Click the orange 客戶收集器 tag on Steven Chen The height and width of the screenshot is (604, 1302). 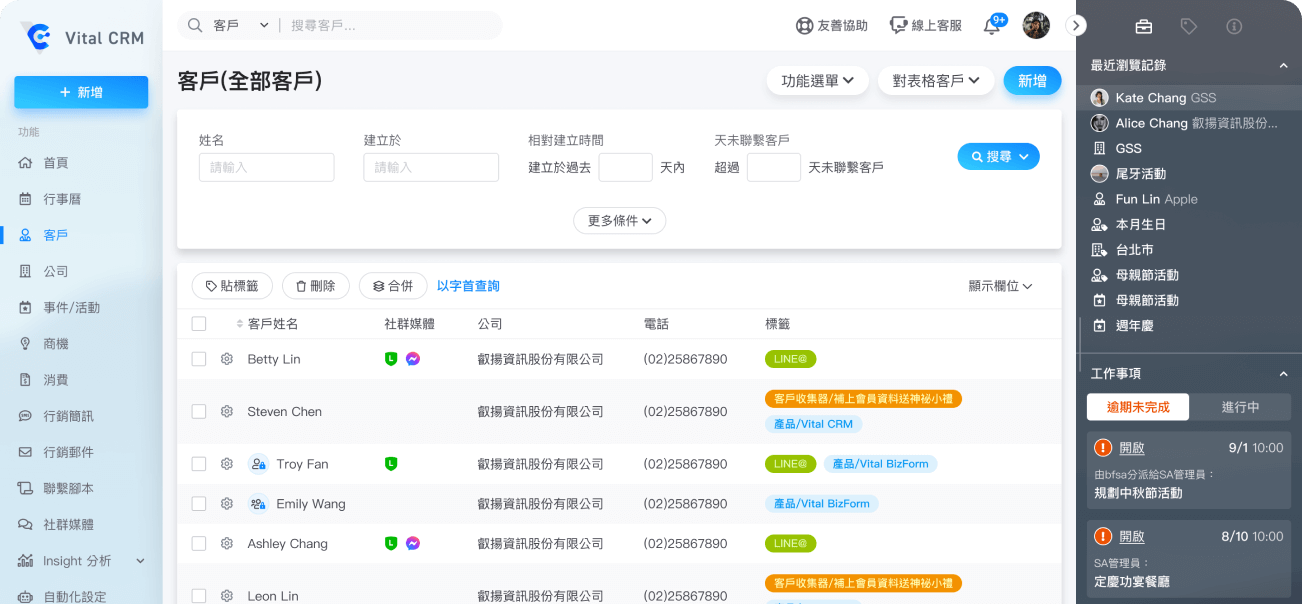[863, 399]
